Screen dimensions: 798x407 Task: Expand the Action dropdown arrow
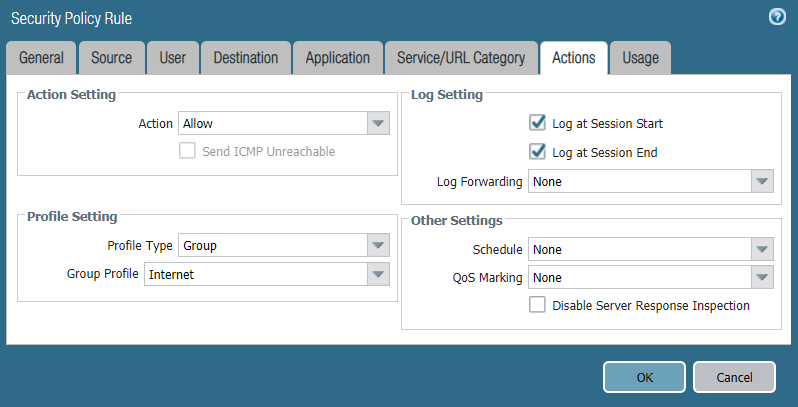pyautogui.click(x=378, y=123)
